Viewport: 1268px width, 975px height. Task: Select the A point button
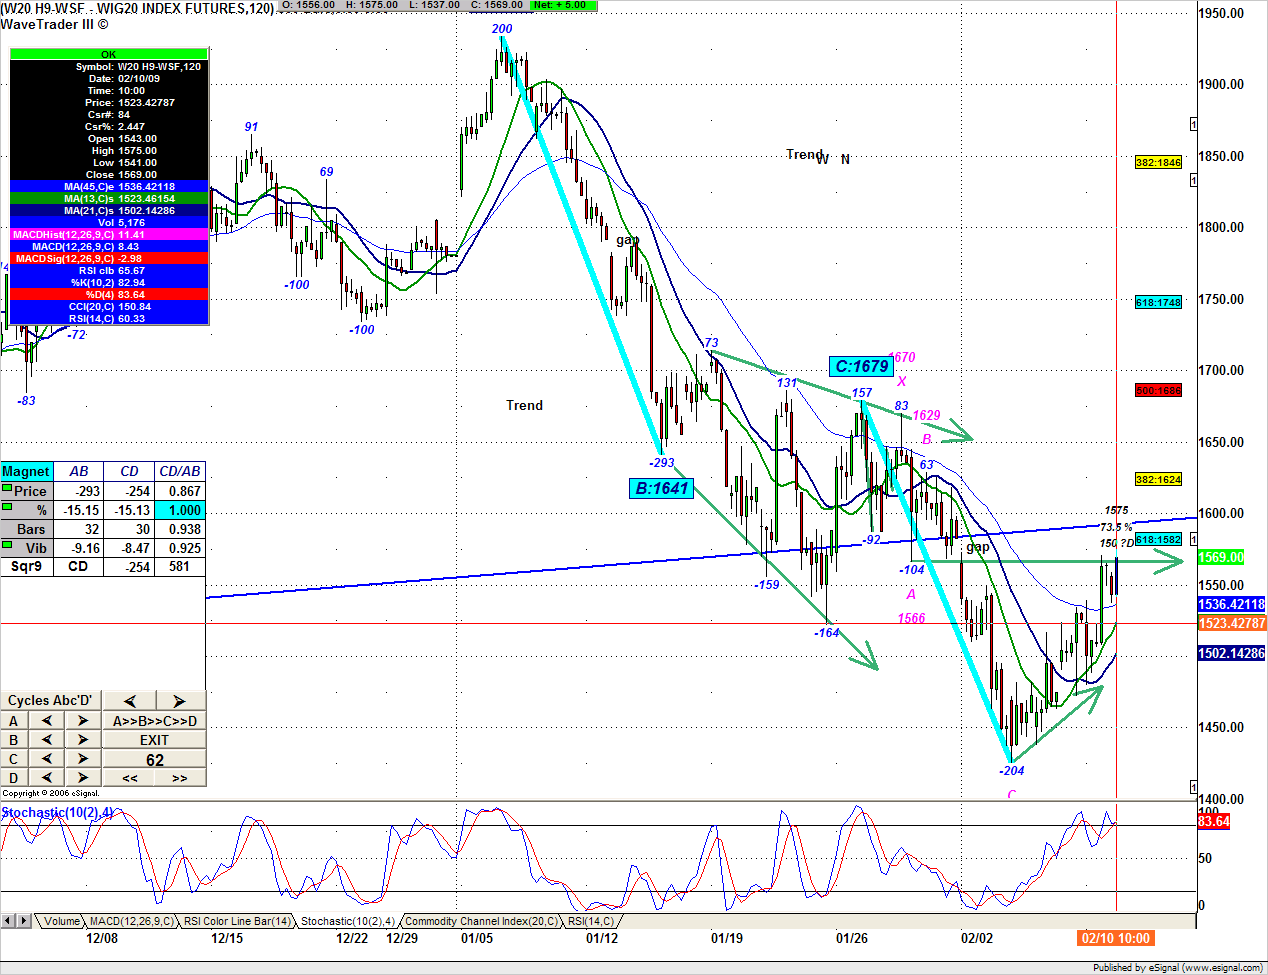(x=14, y=721)
